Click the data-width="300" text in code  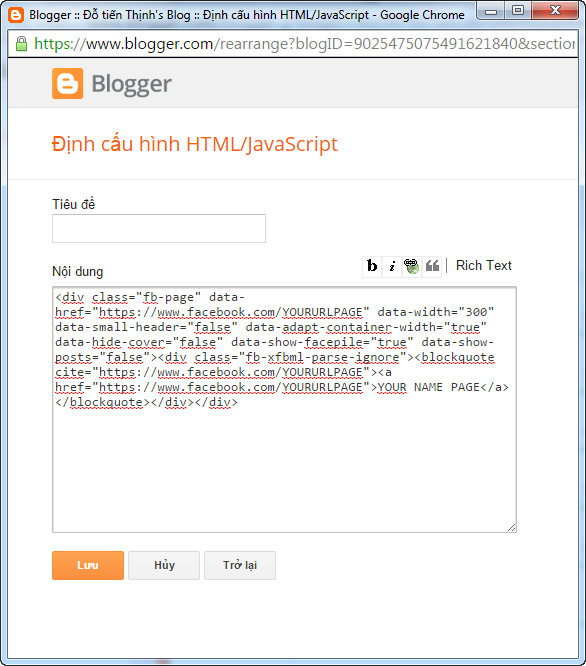436,312
